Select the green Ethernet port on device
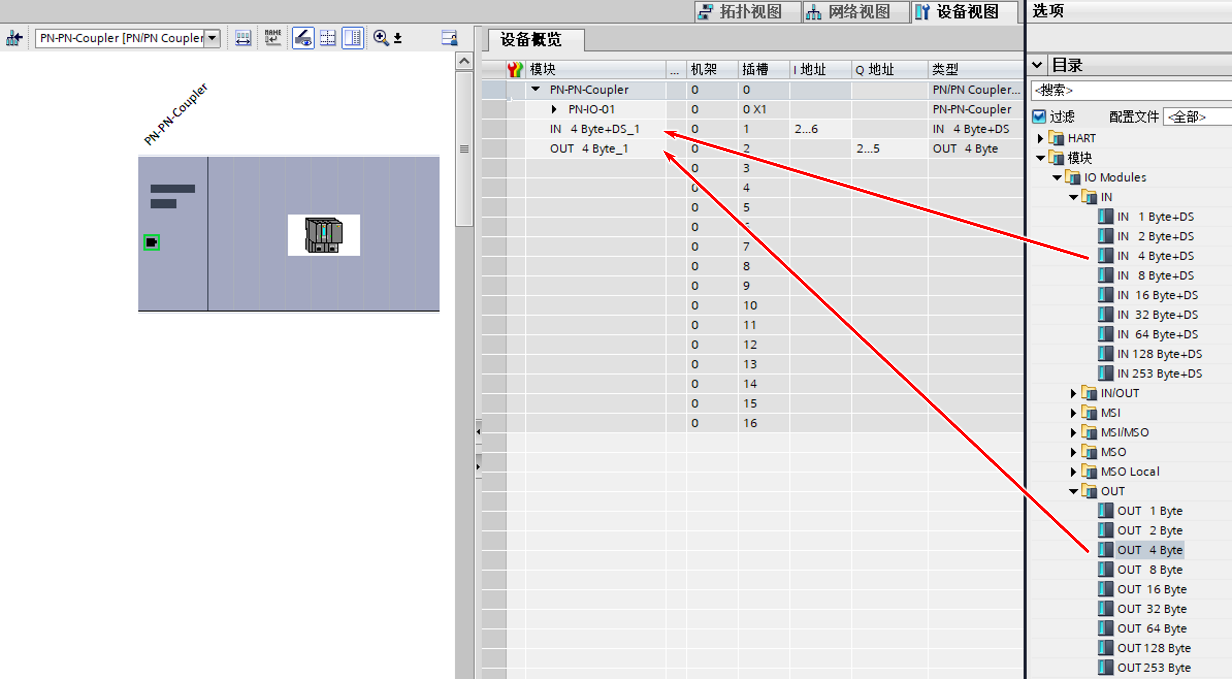This screenshot has width=1232, height=679. click(151, 242)
